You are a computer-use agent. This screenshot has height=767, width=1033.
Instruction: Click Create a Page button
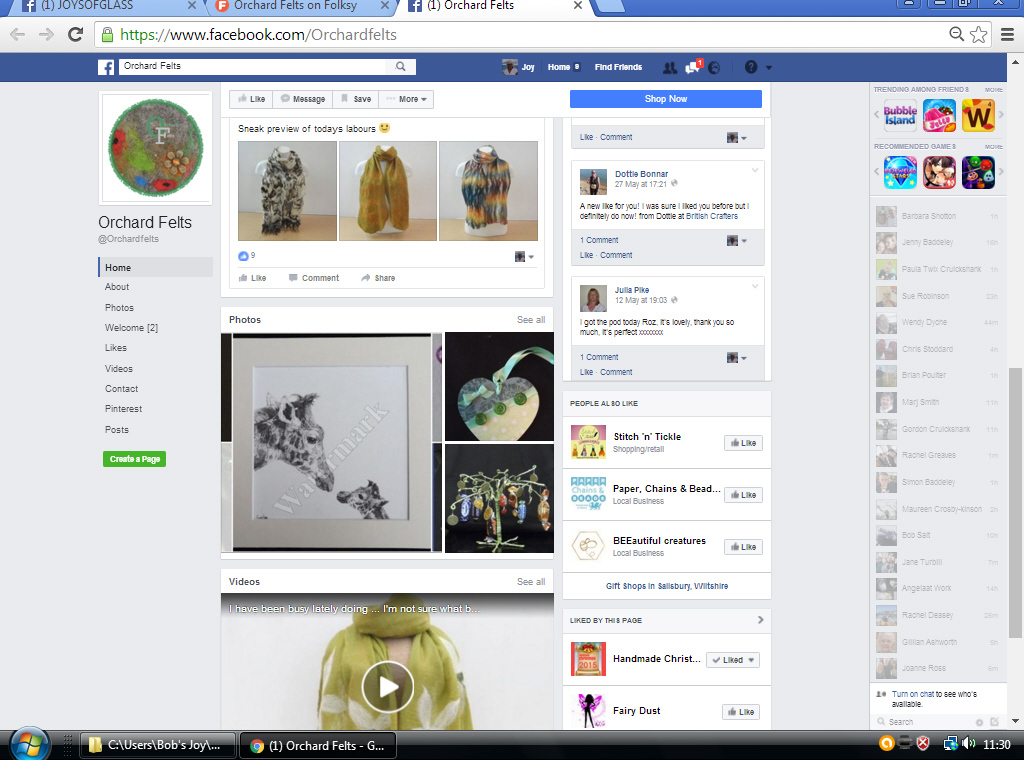coord(134,459)
